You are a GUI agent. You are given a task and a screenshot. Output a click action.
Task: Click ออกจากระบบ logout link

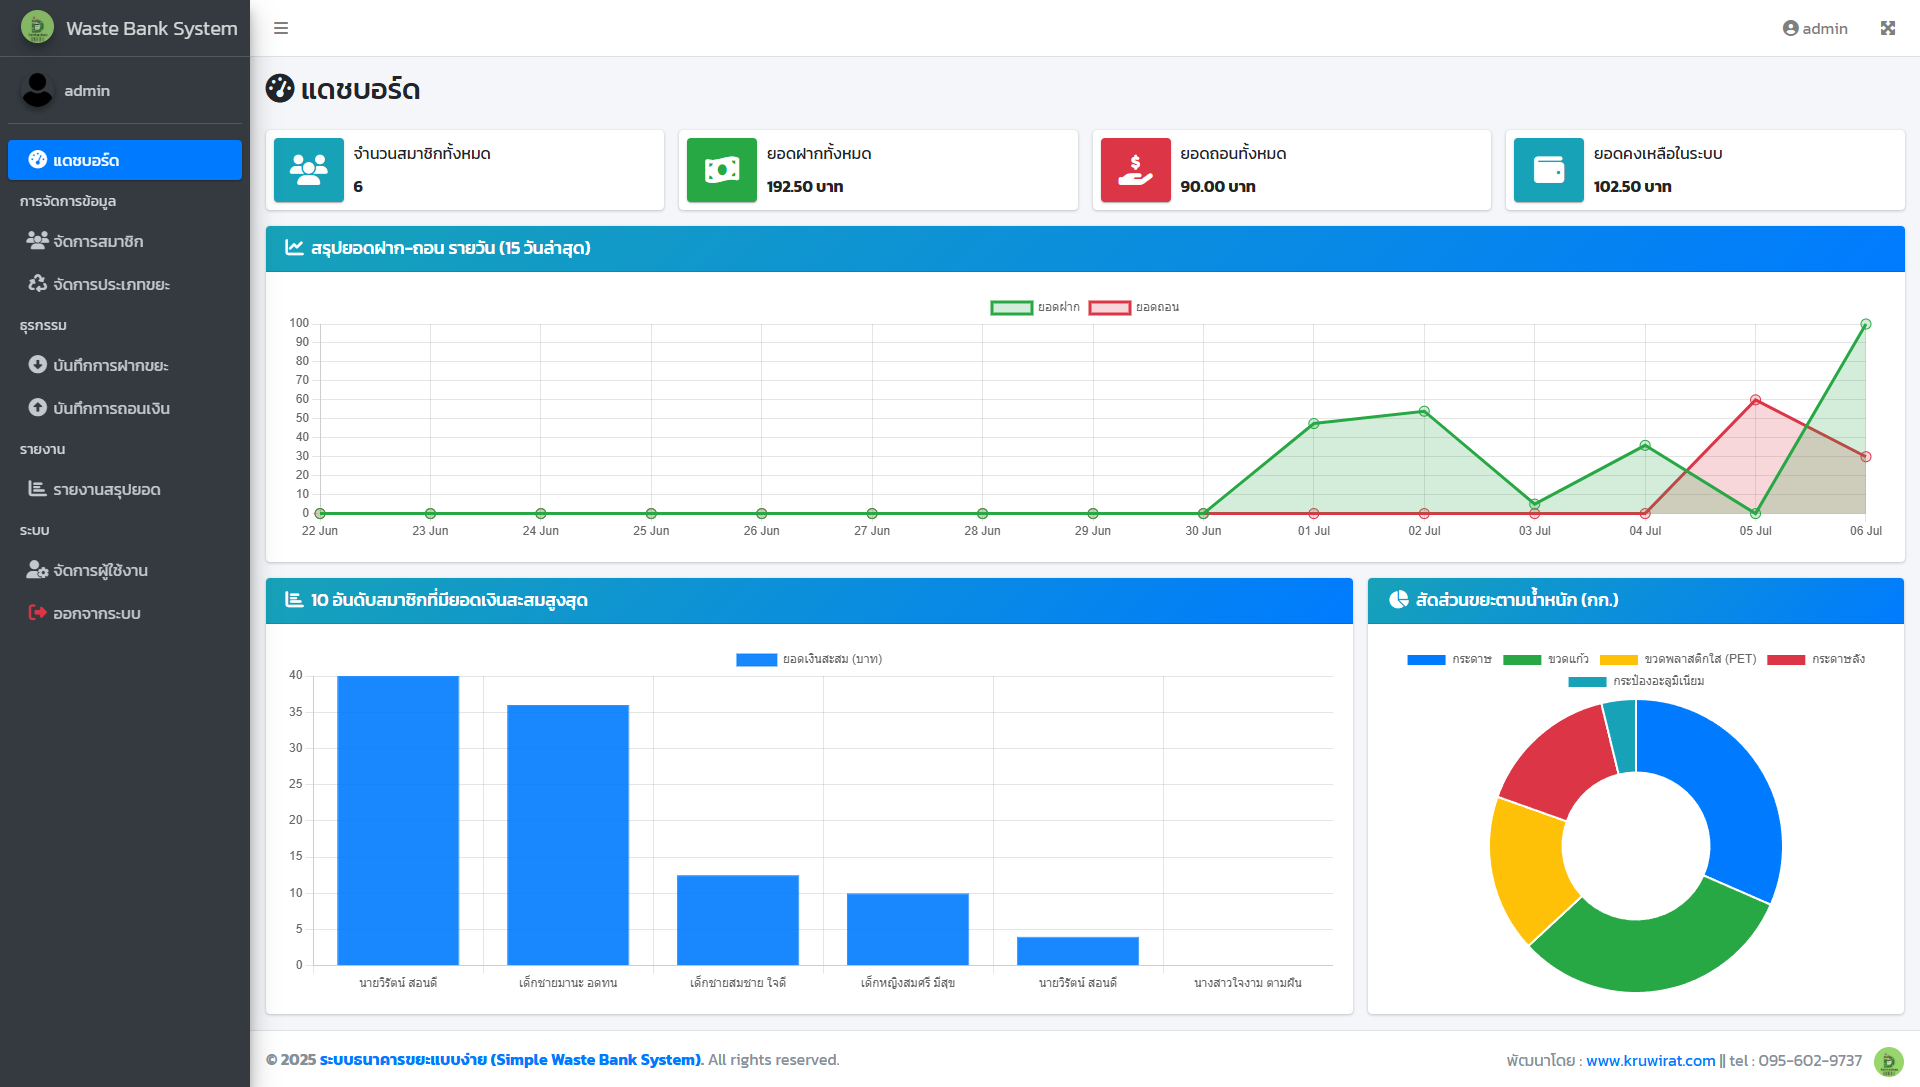96,613
